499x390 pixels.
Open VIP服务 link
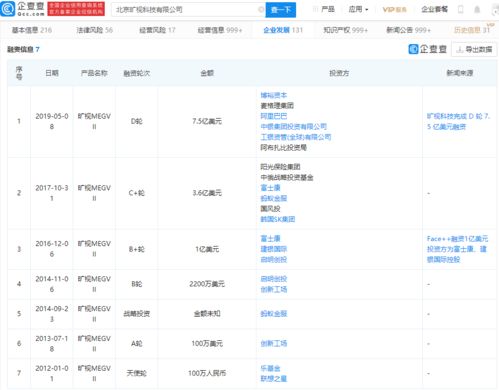tap(394, 10)
